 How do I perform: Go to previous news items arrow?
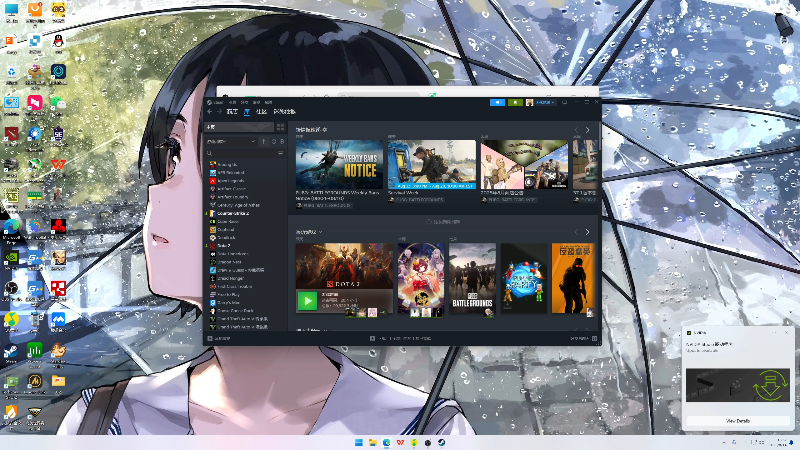pyautogui.click(x=577, y=130)
